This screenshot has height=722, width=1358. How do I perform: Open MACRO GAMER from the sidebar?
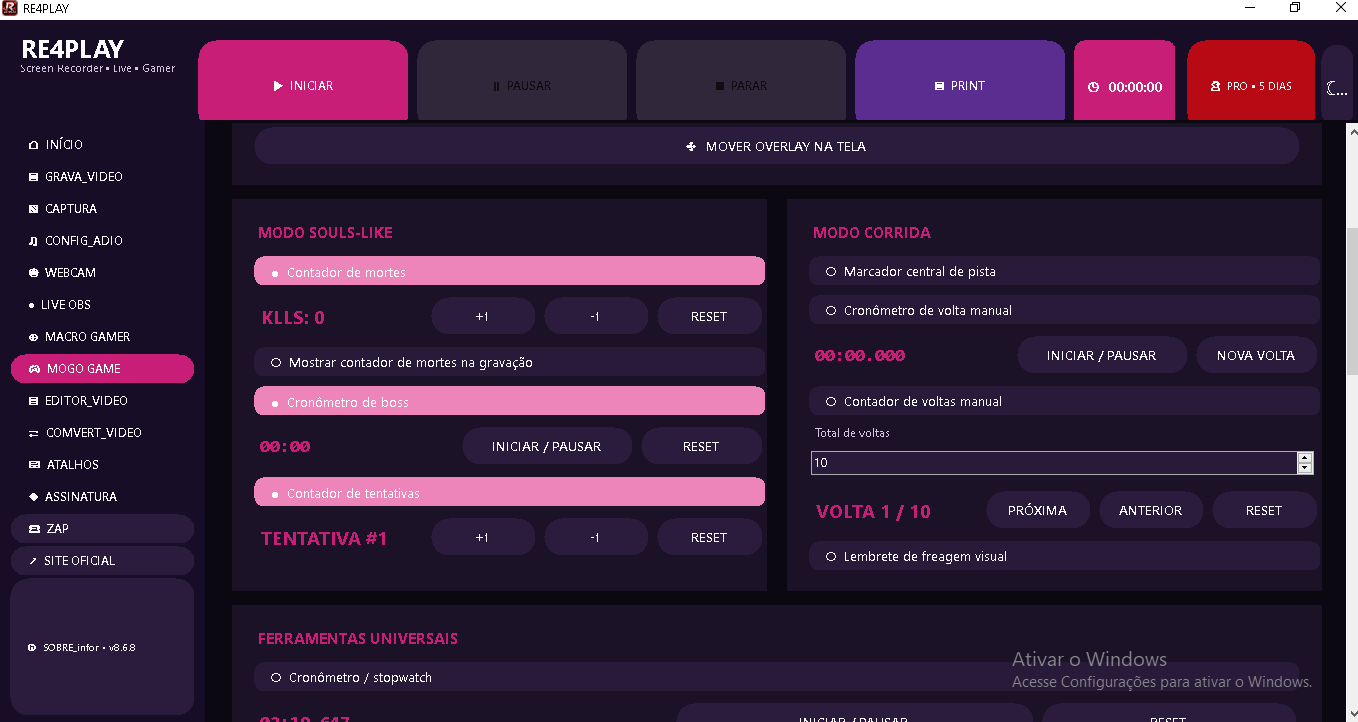[x=102, y=337]
